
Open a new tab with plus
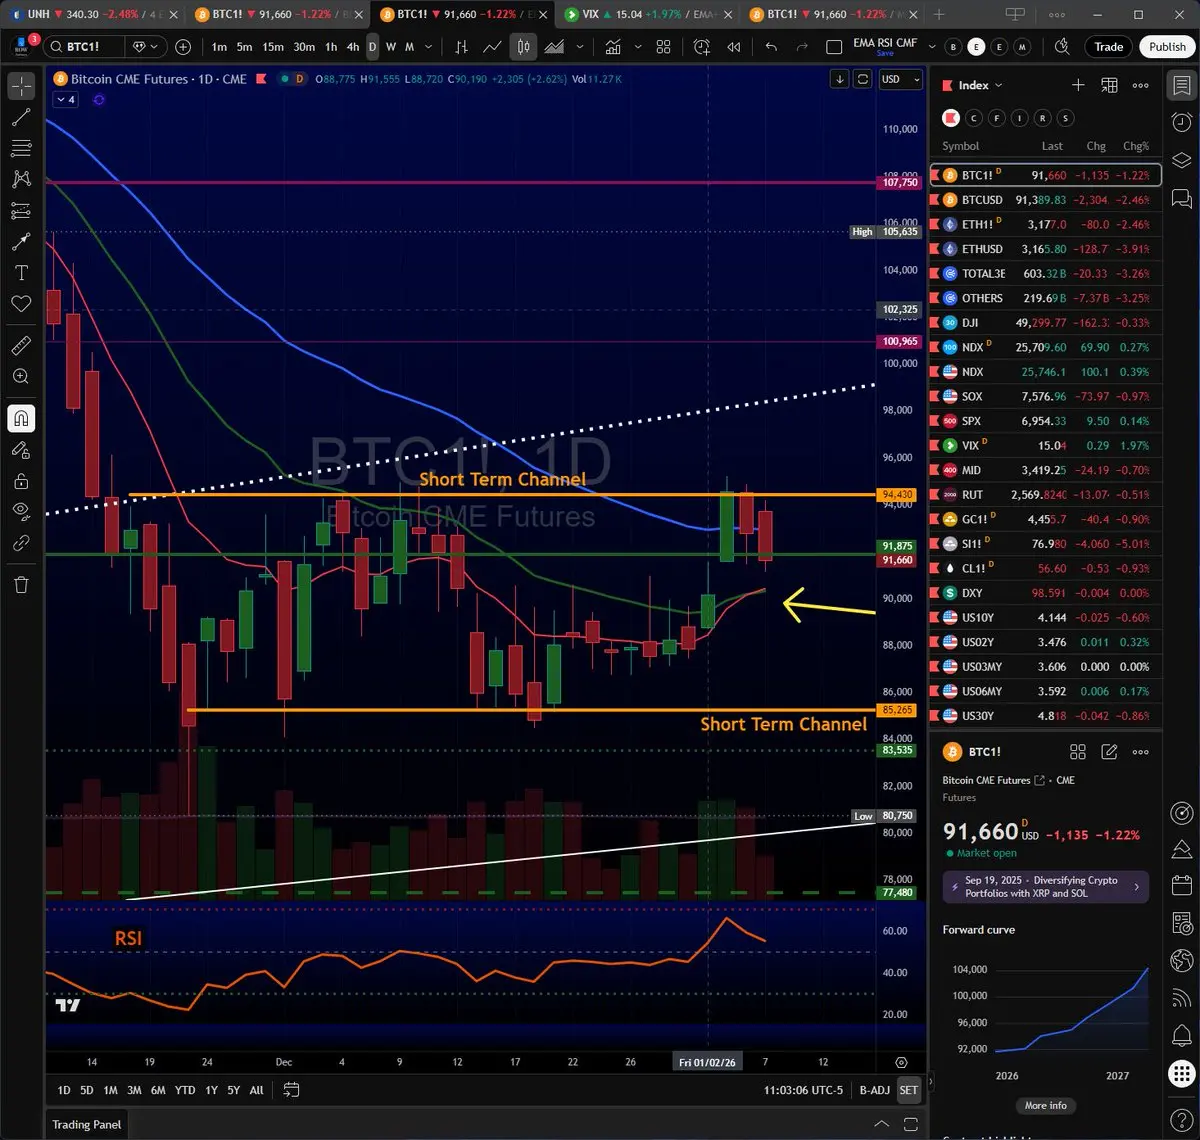click(939, 14)
